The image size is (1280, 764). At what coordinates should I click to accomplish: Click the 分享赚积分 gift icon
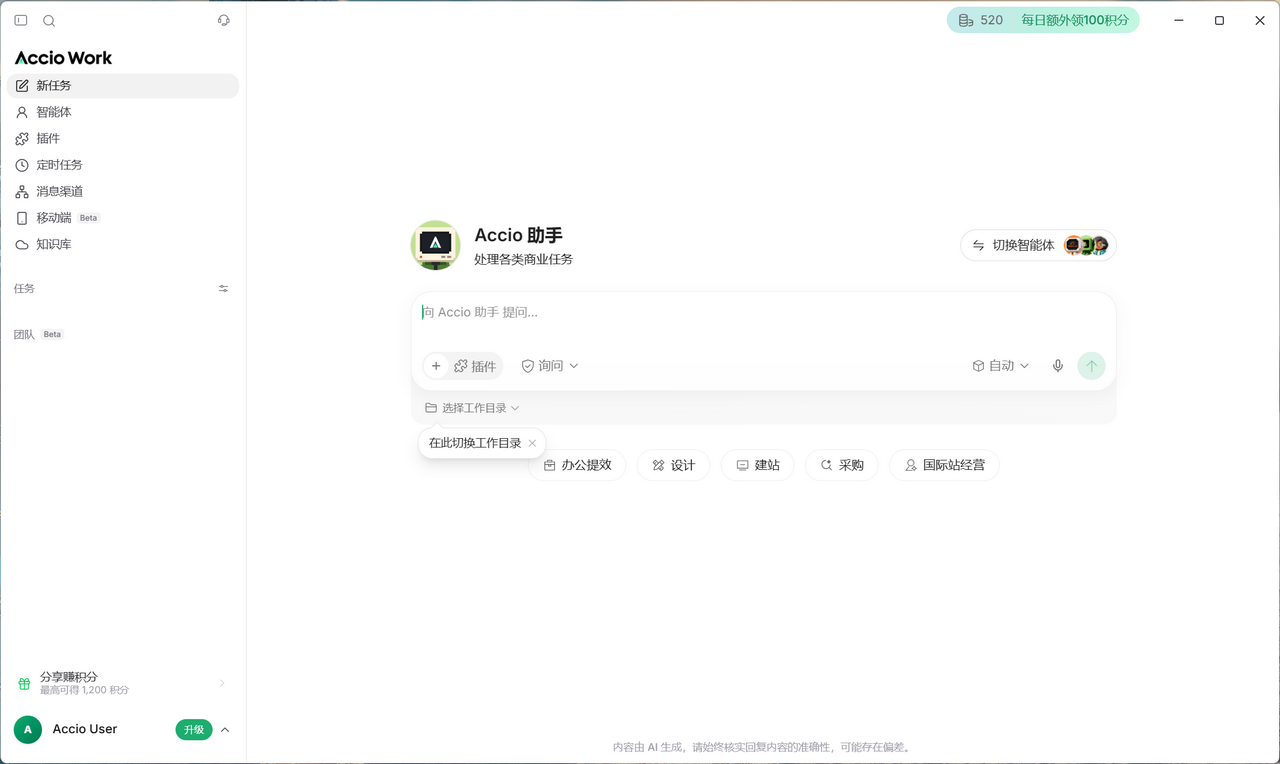[24, 684]
